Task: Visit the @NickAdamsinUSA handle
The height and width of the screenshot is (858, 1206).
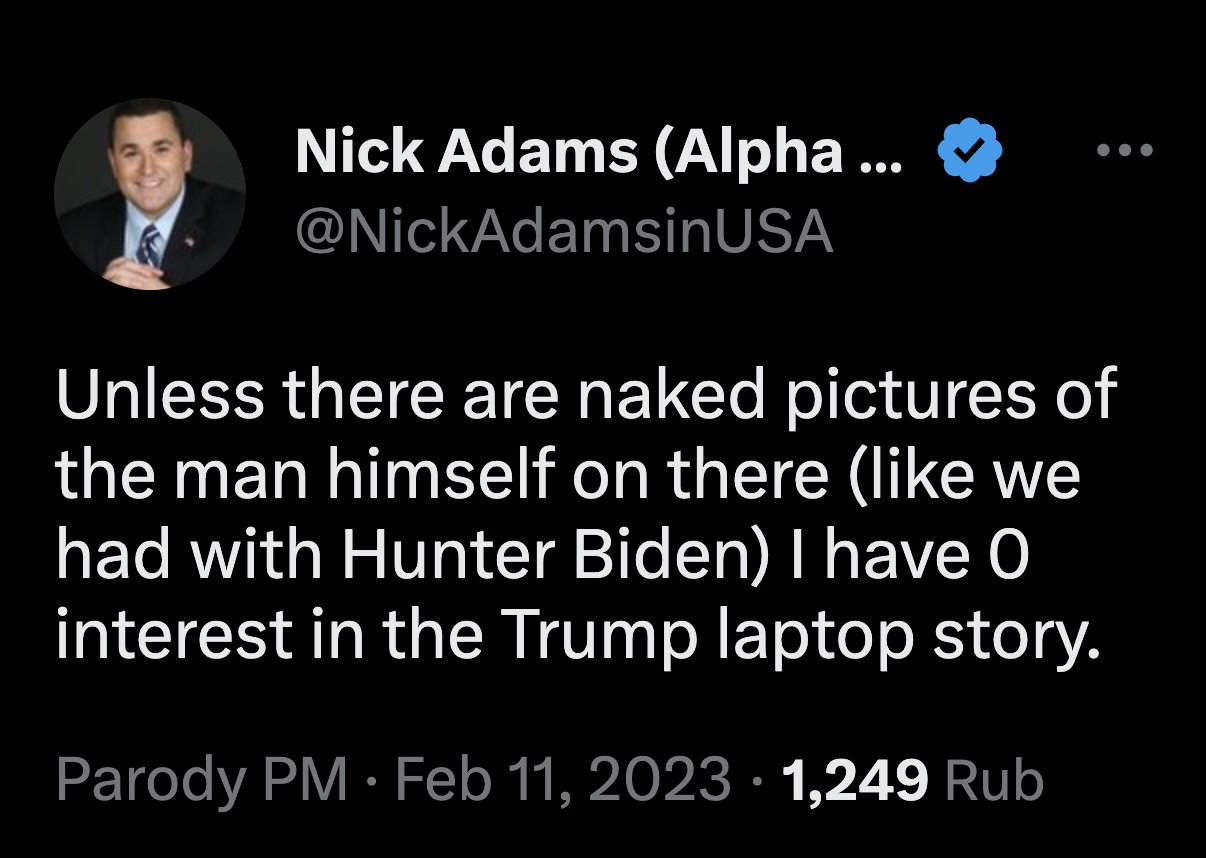Action: 564,233
